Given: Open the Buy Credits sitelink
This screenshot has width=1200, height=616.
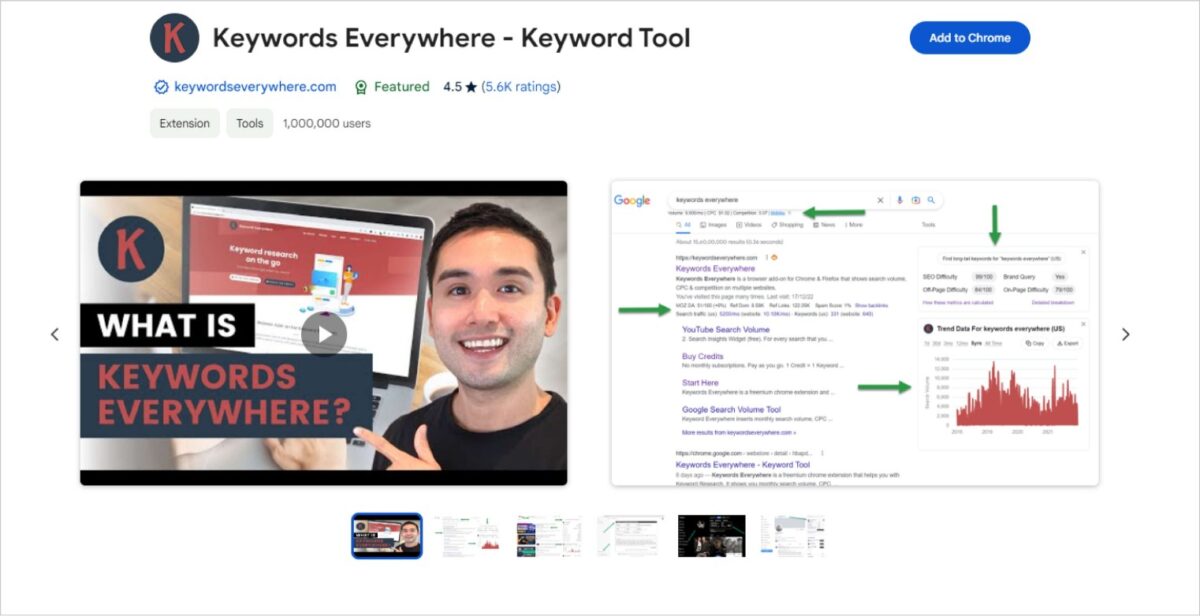Looking at the screenshot, I should point(703,356).
